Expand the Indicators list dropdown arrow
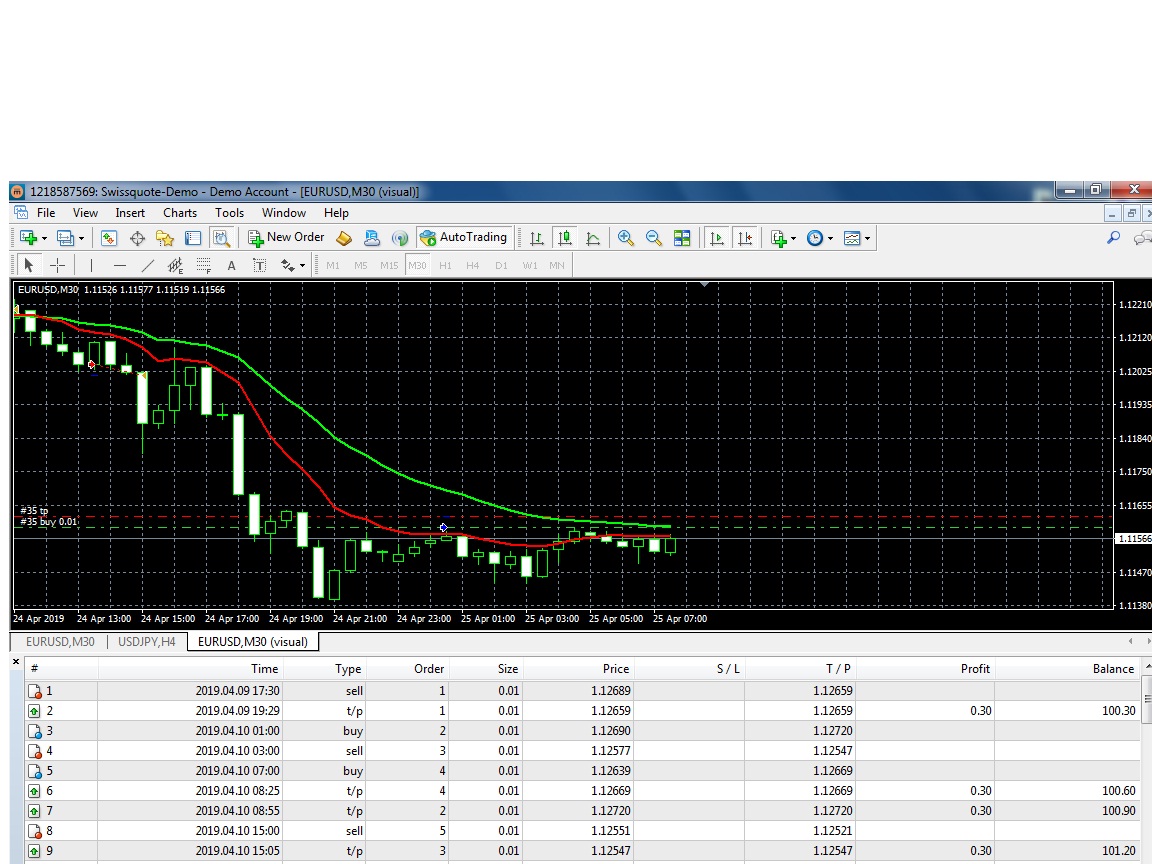This screenshot has width=1152, height=864. (x=793, y=238)
